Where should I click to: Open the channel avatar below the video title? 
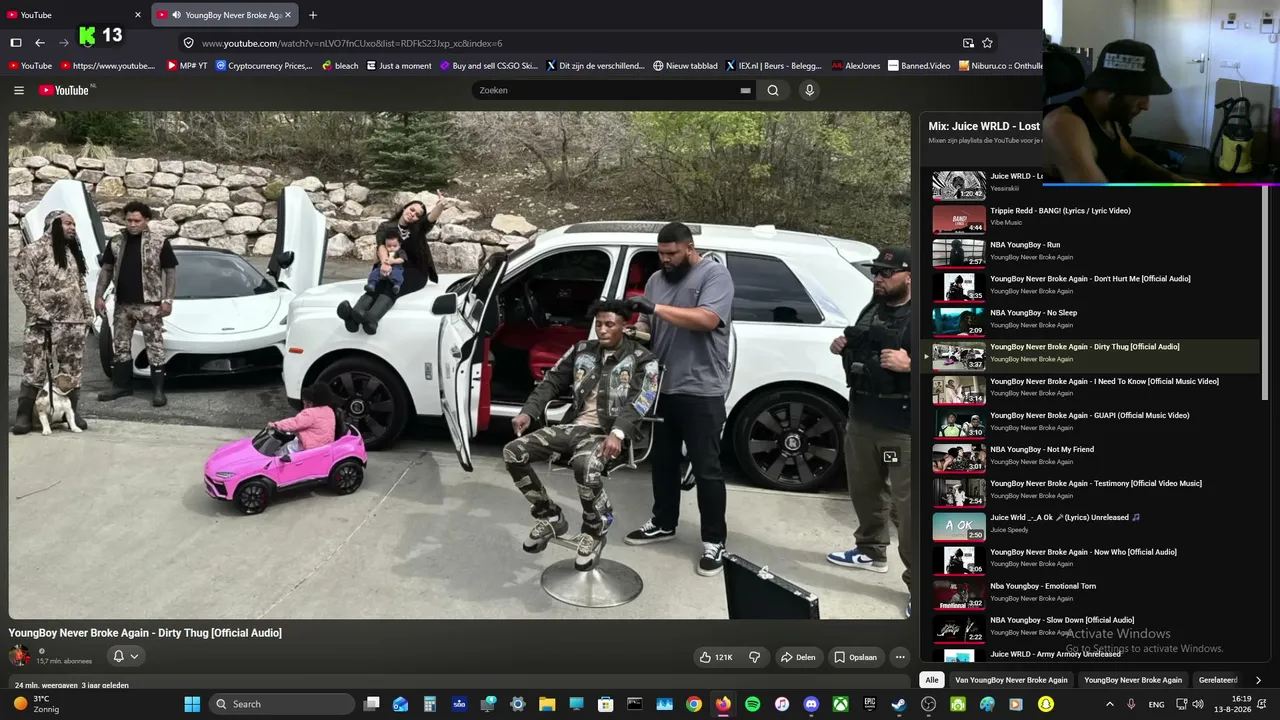point(19,656)
